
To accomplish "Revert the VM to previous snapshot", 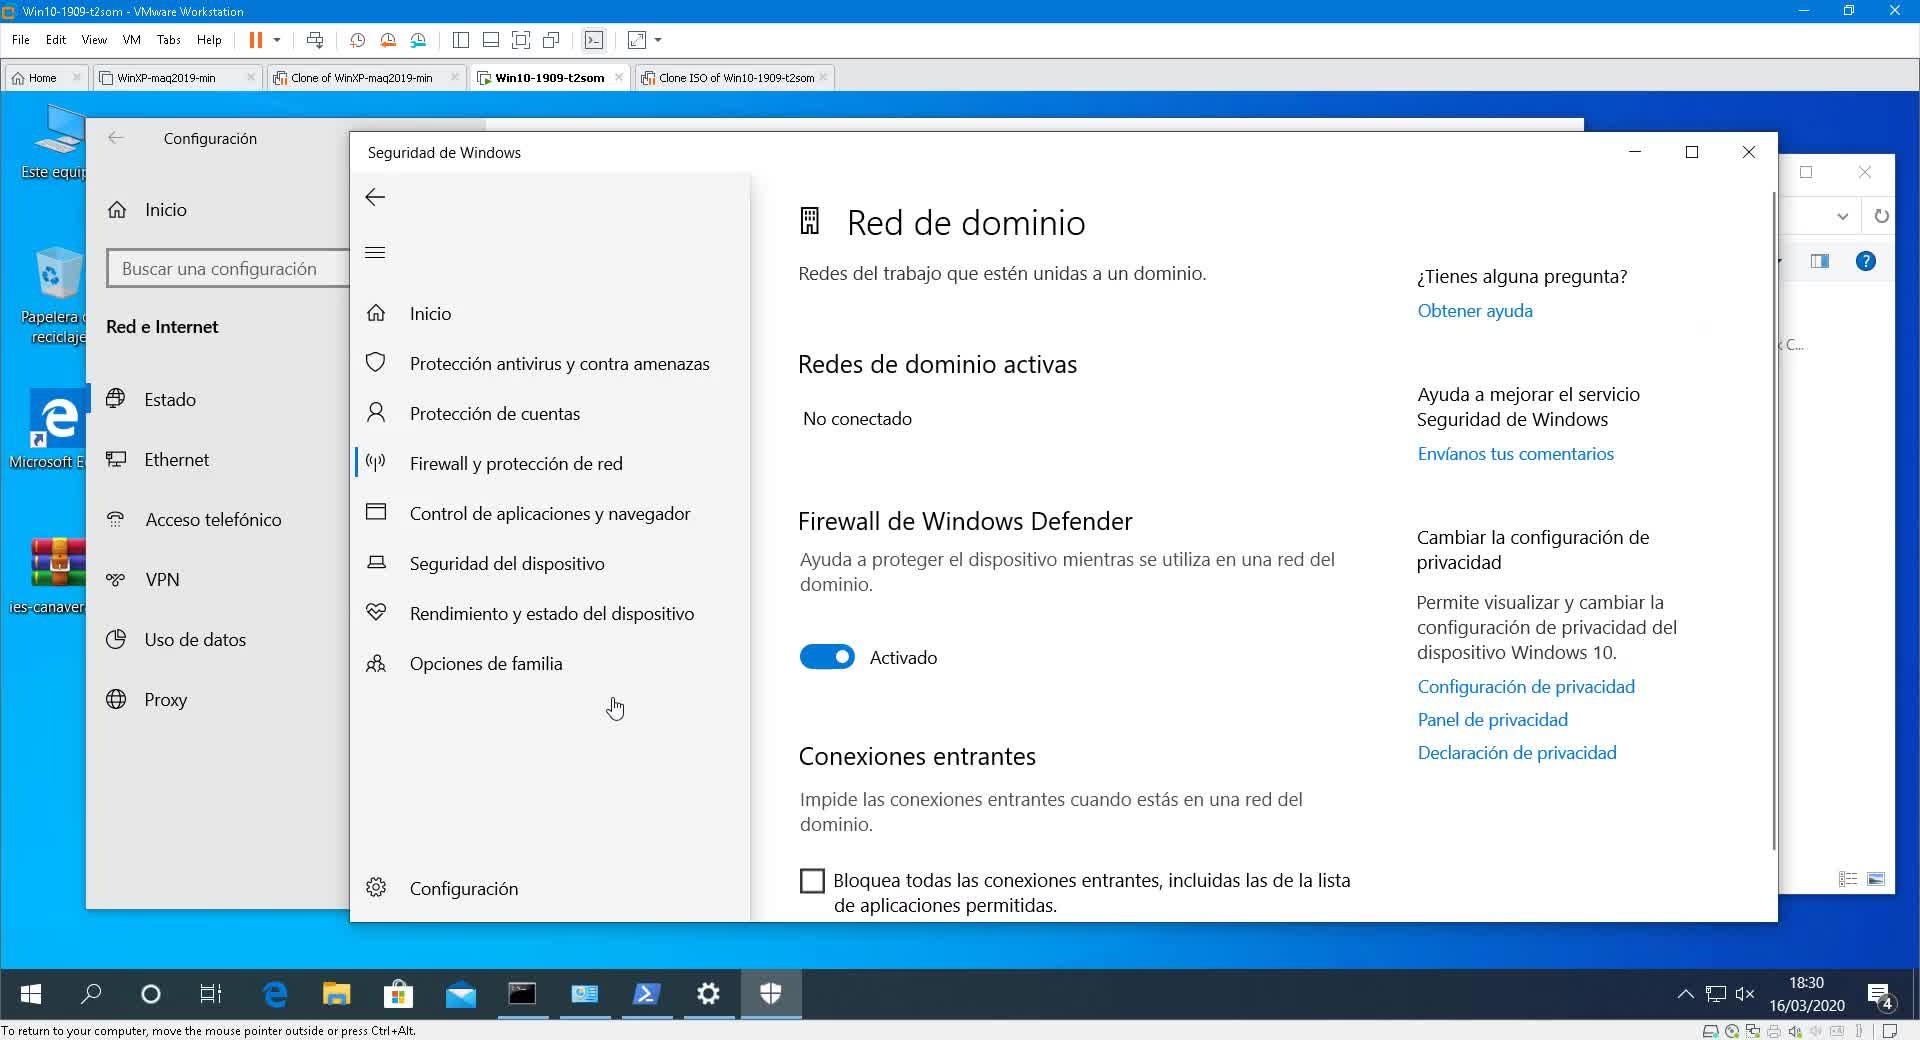I will click(388, 40).
